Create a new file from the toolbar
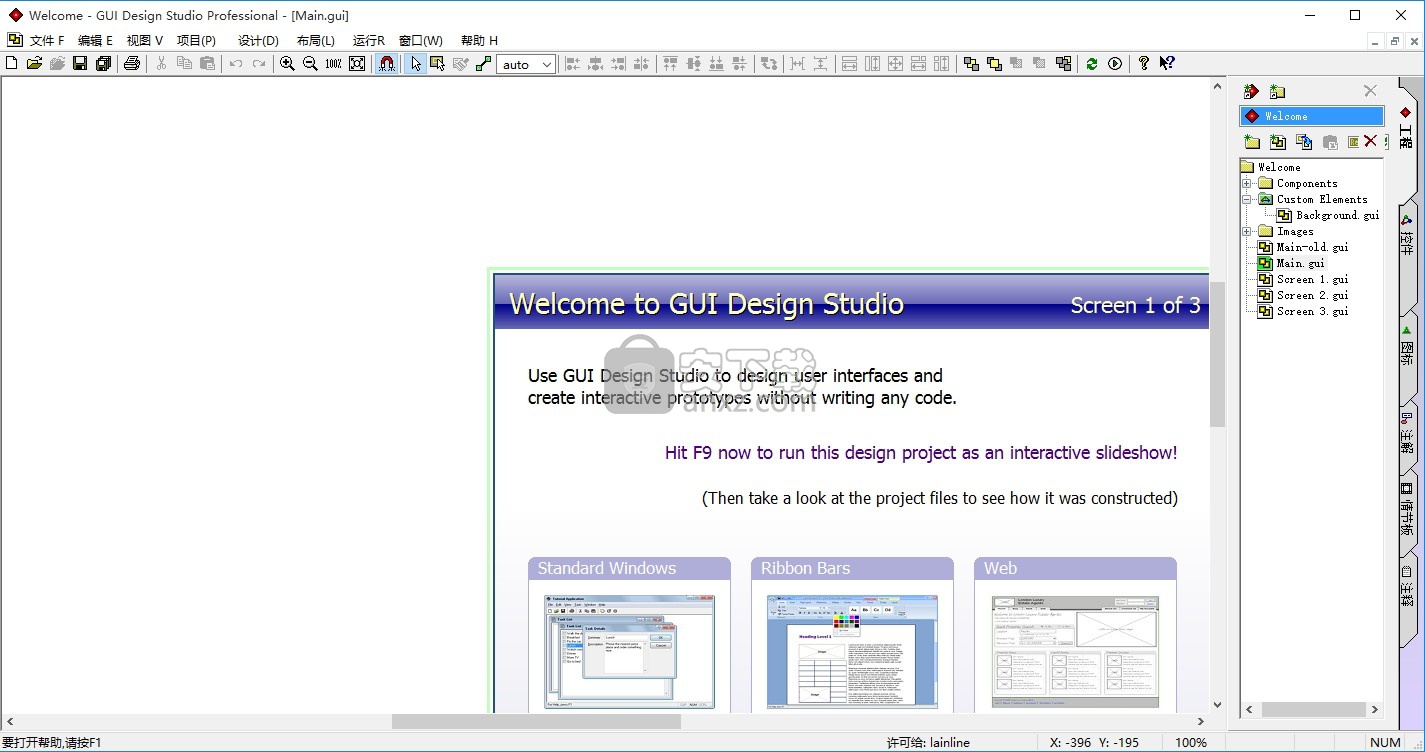The width and height of the screenshot is (1425, 752). (x=12, y=63)
